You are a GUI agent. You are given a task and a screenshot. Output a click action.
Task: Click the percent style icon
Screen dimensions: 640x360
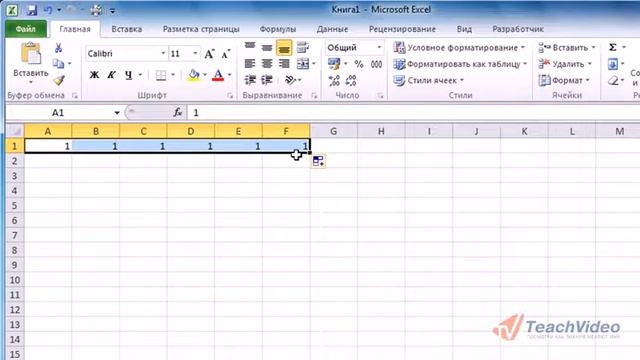pyautogui.click(x=358, y=64)
